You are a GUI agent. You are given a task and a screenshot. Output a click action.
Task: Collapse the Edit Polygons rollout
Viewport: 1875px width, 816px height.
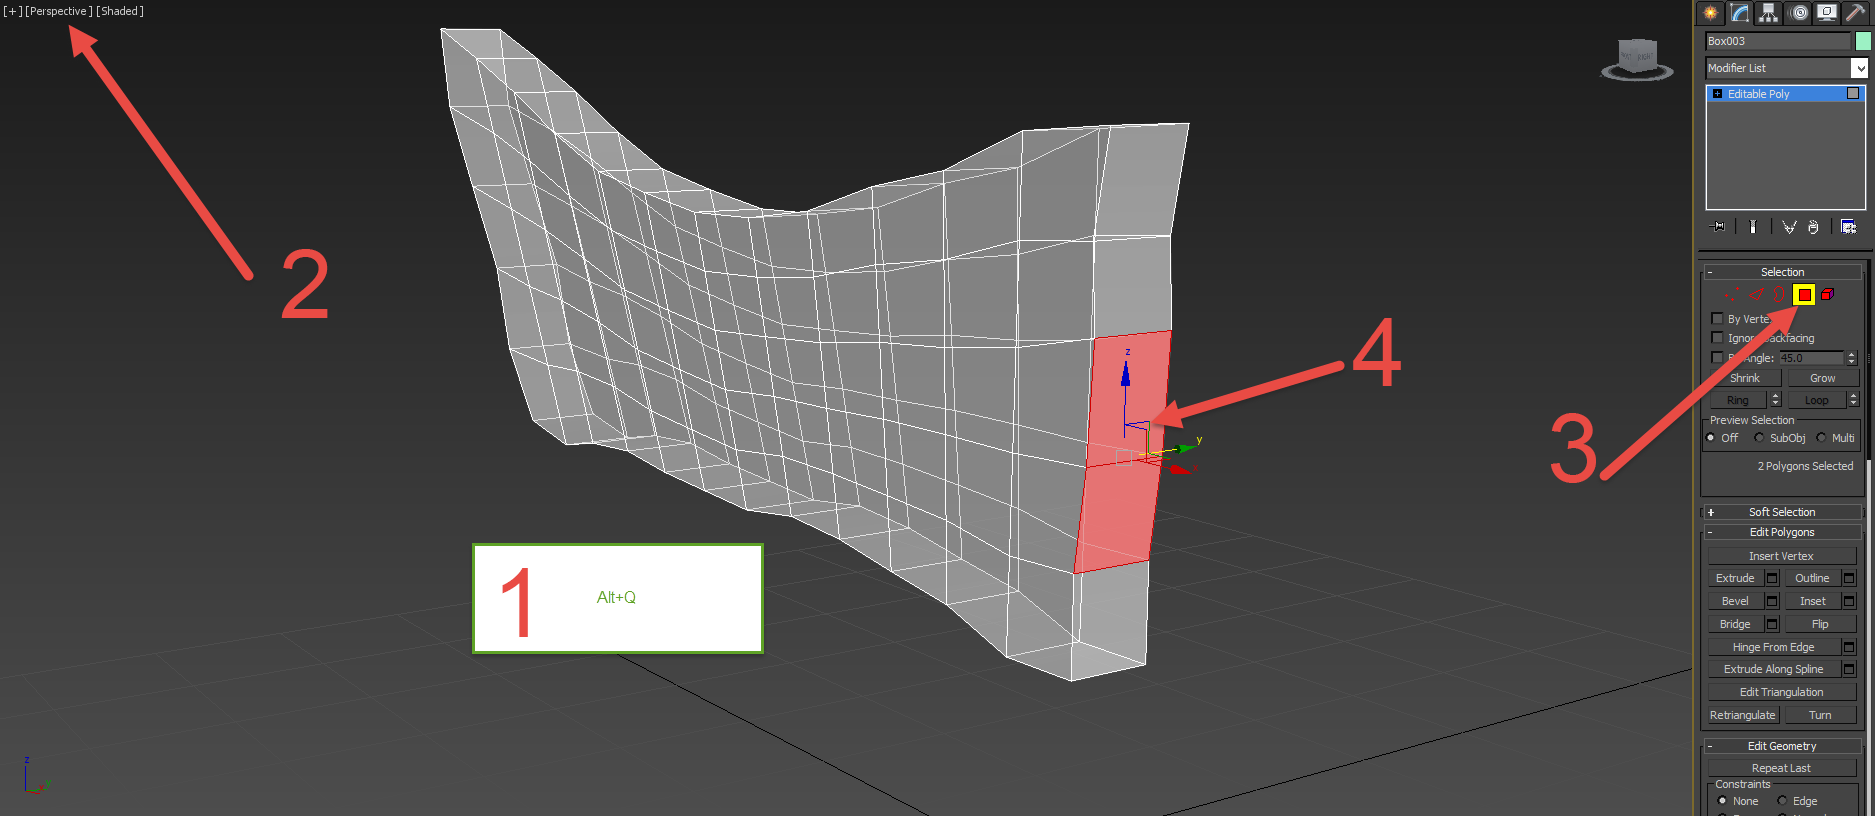[1782, 532]
